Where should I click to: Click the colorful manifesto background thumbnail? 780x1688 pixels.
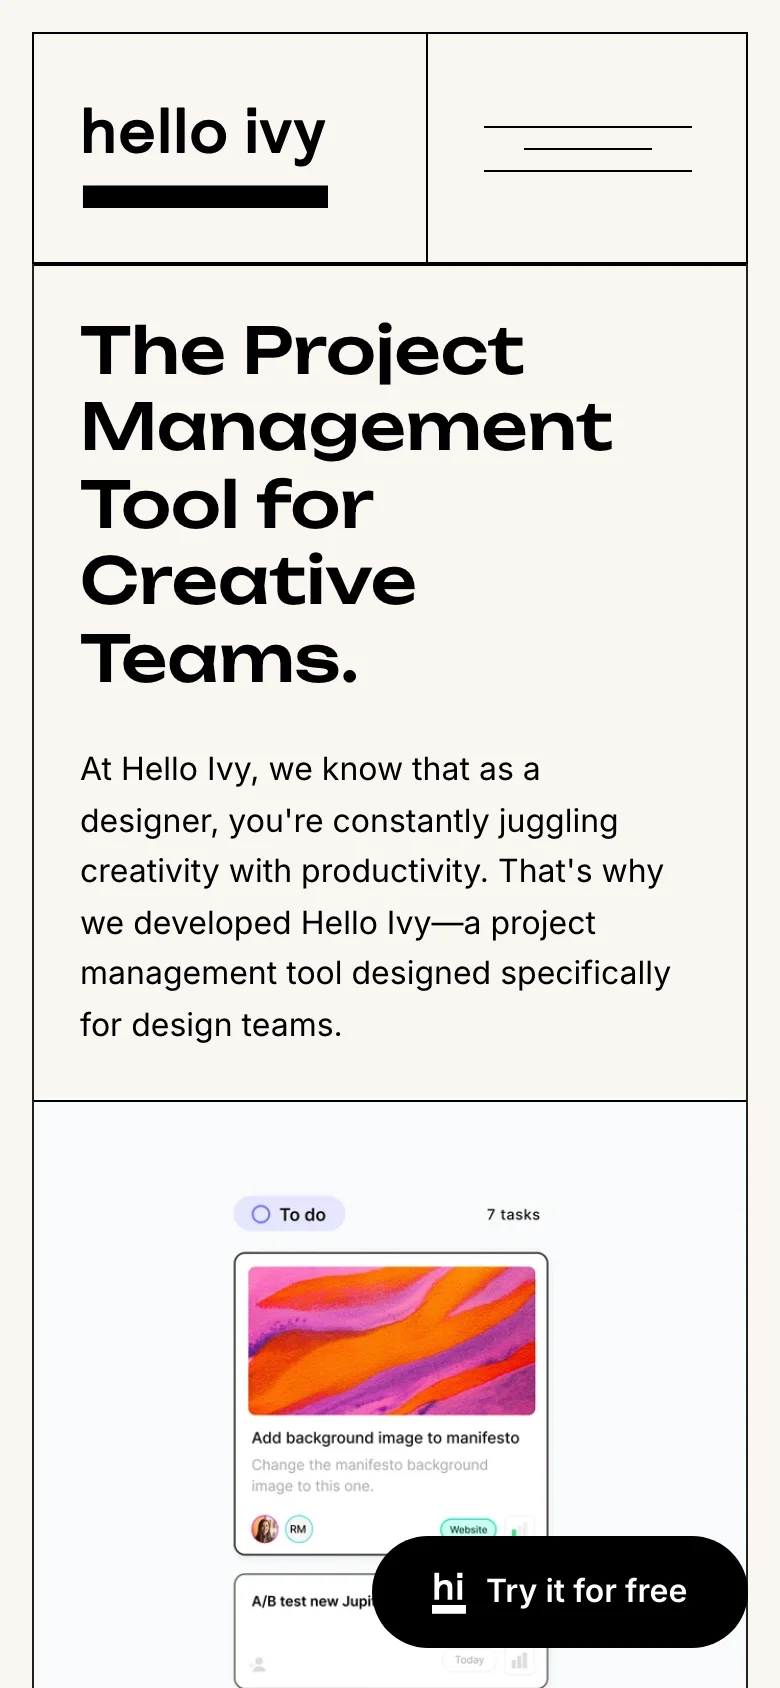coord(390,1341)
